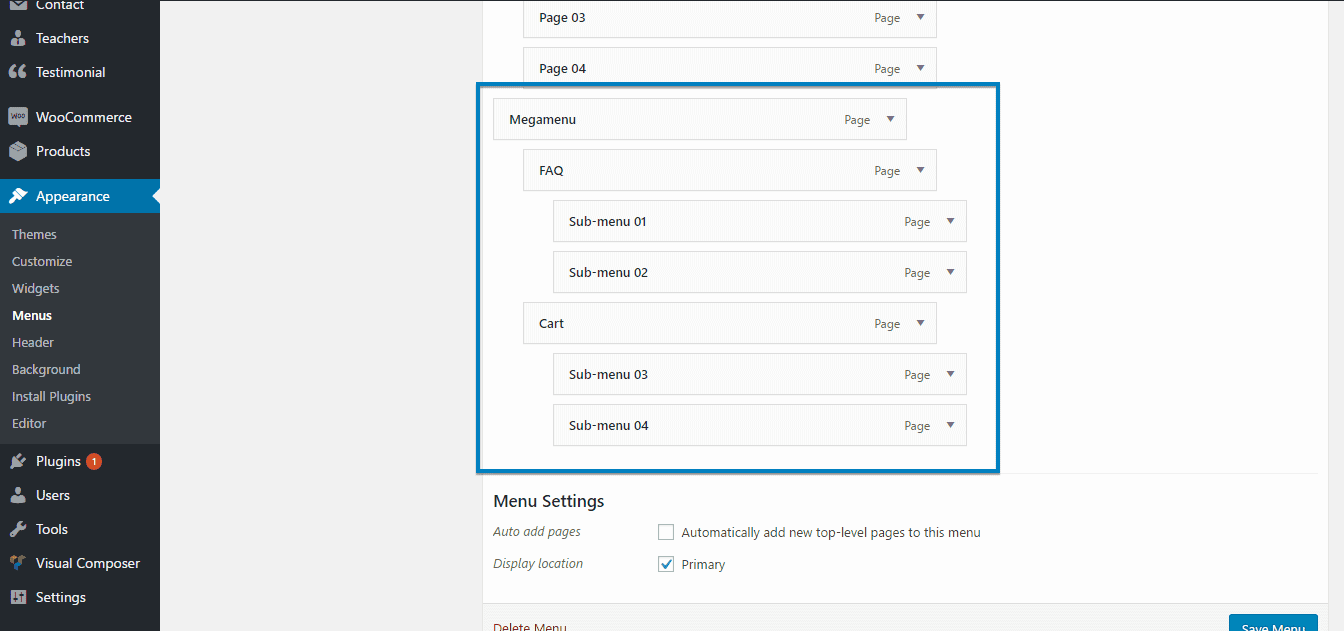1344x631 pixels.
Task: Expand the Megamenu page item options
Action: tap(891, 118)
